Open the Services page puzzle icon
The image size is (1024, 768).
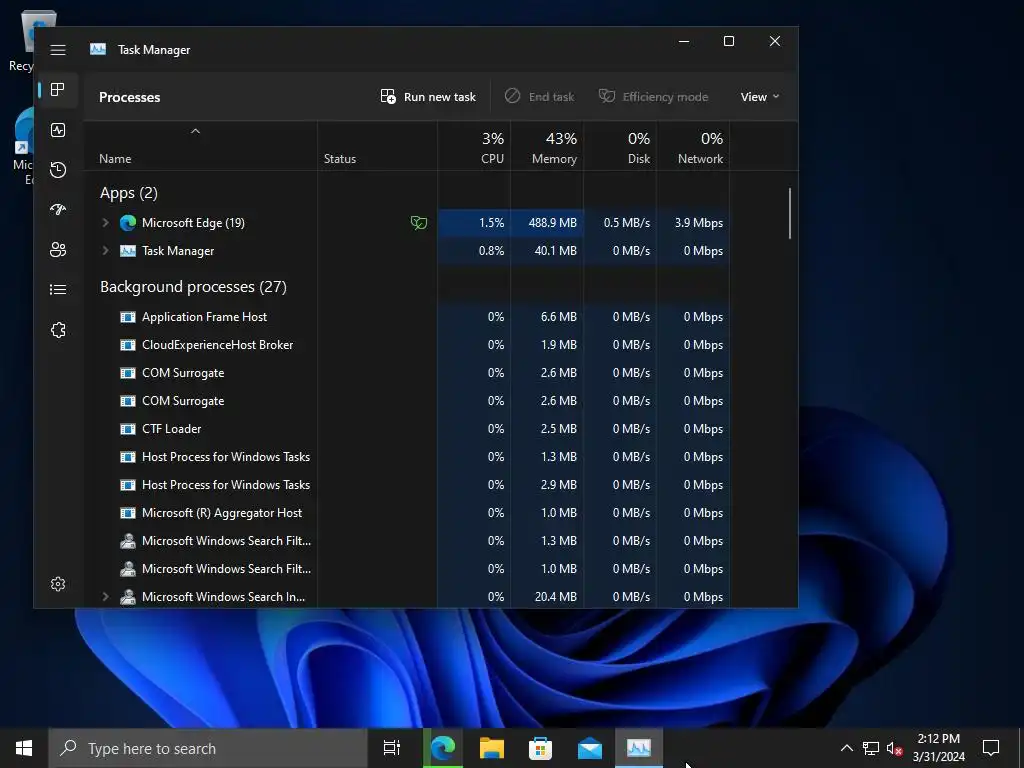coord(58,330)
